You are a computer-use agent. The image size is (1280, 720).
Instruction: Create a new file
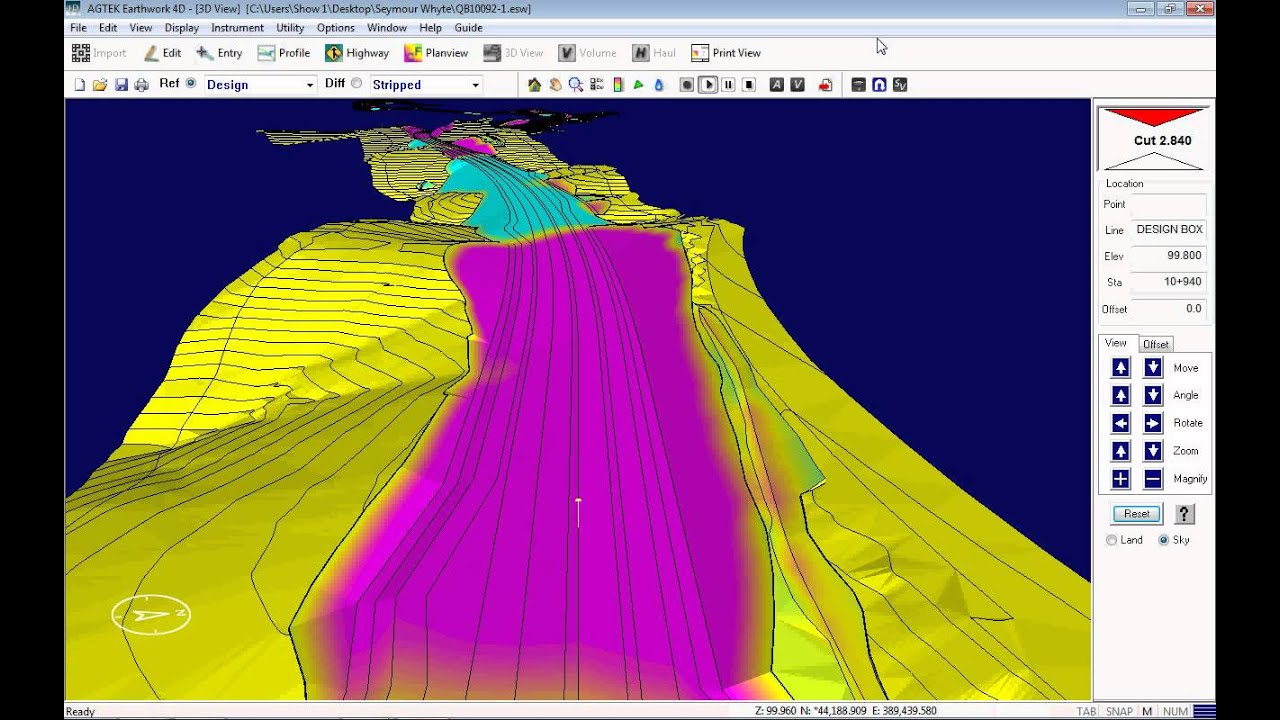click(80, 85)
